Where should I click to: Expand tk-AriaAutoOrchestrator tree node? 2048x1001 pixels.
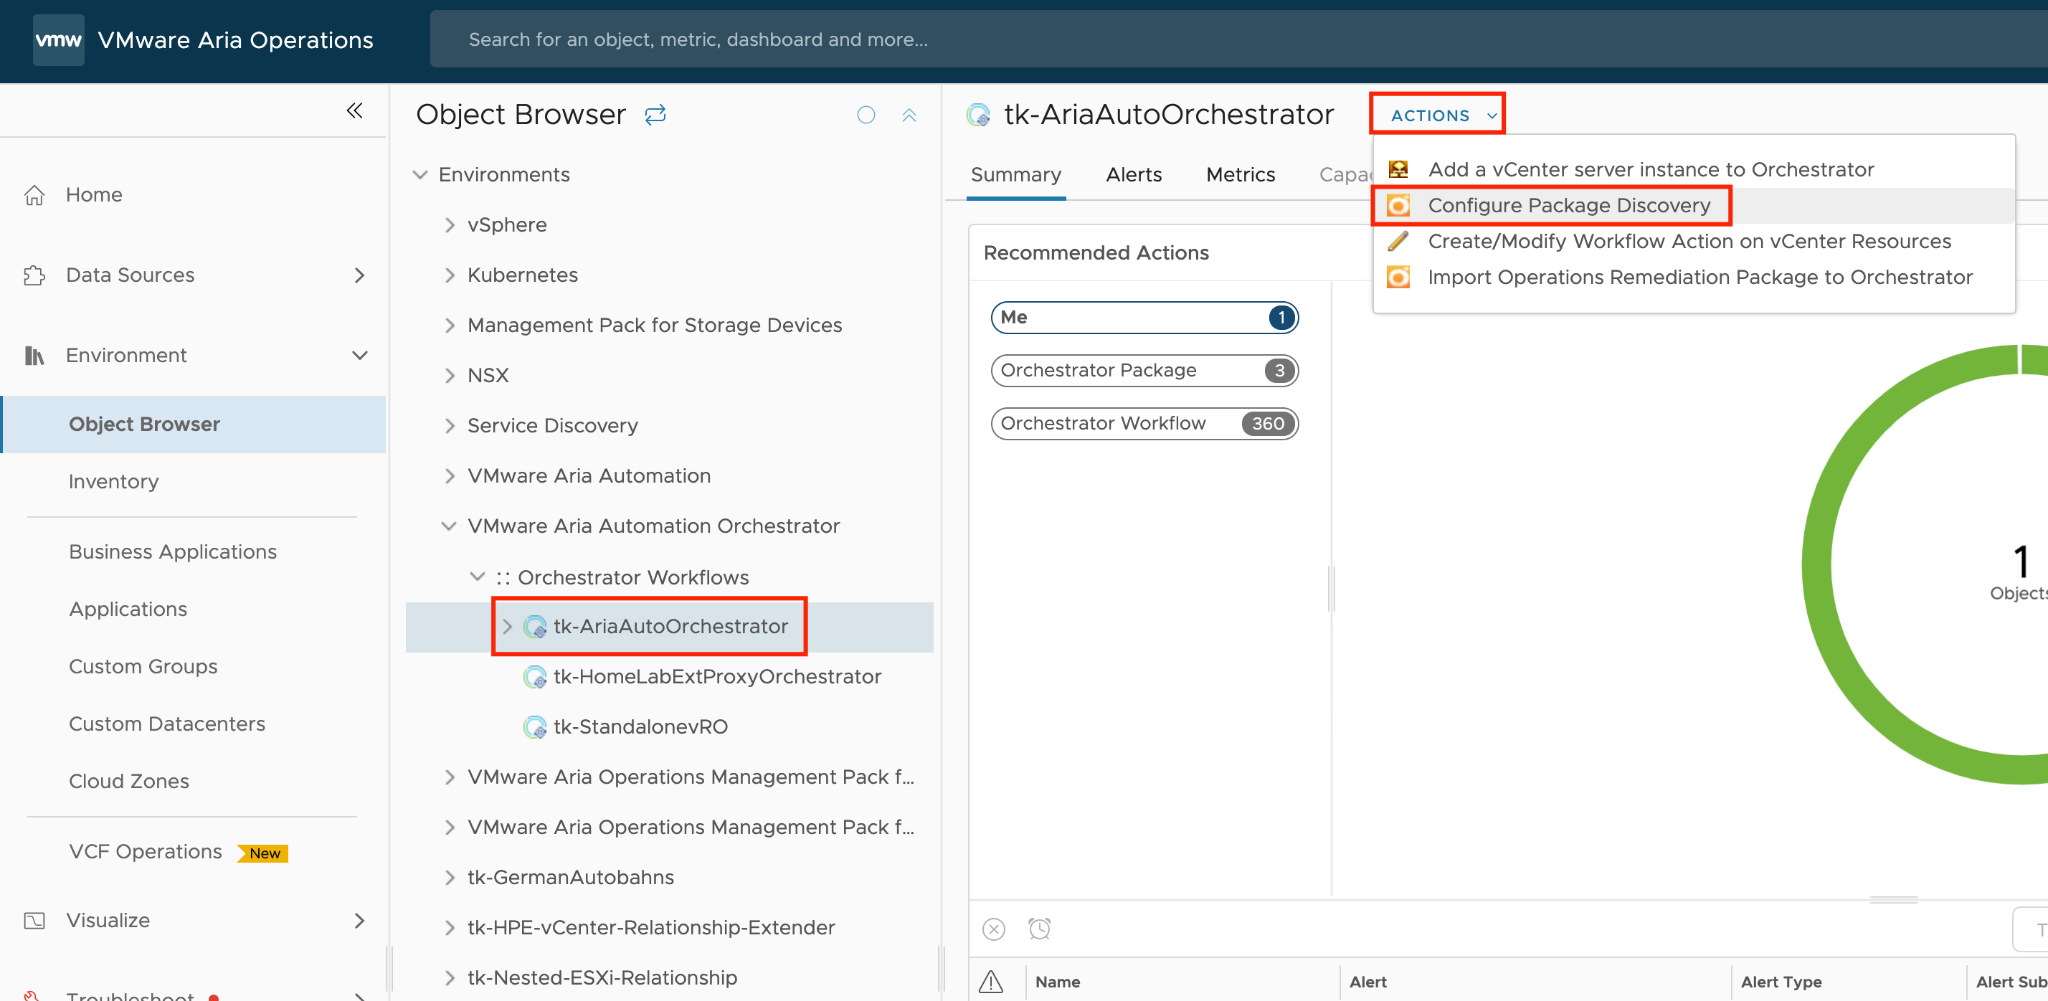click(507, 627)
